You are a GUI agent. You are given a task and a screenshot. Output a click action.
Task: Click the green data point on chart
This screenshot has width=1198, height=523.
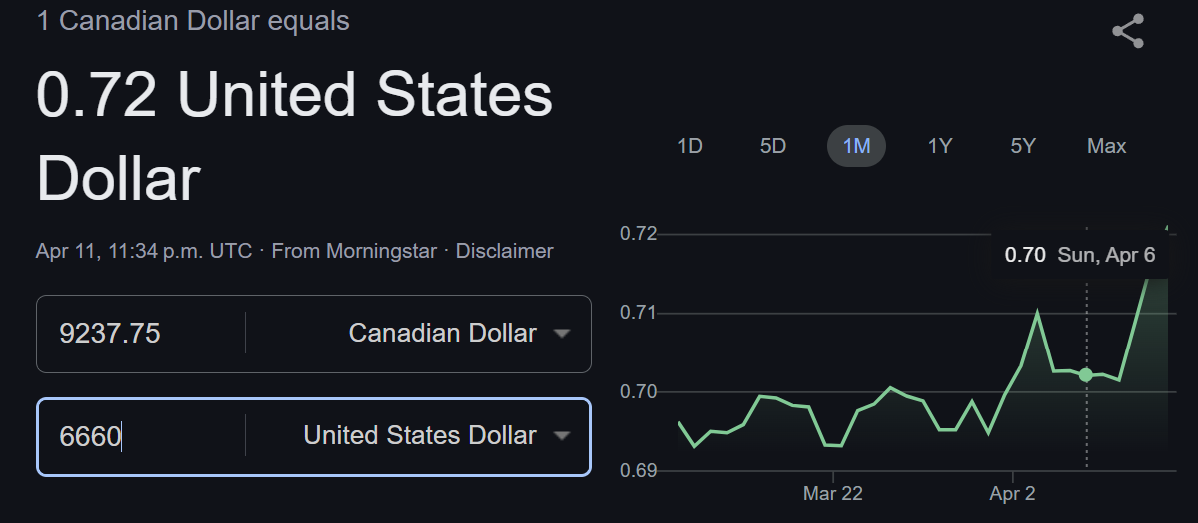tap(1086, 375)
